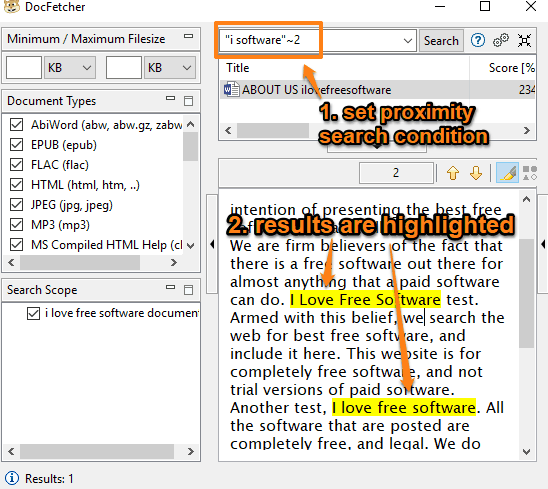Click the 'Results: 1' status text

49,478
